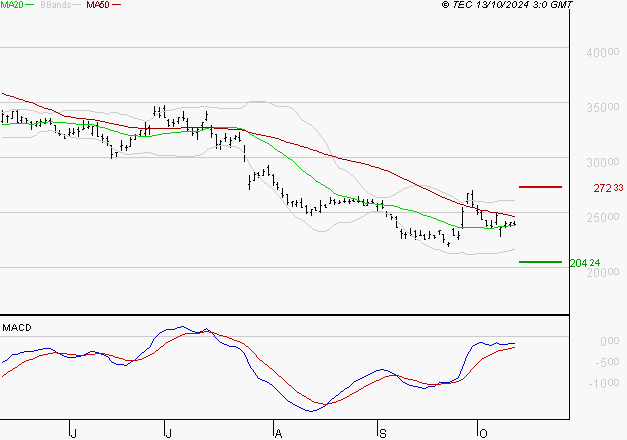Click the BBands legend label
The image size is (627, 440).
[55, 5]
